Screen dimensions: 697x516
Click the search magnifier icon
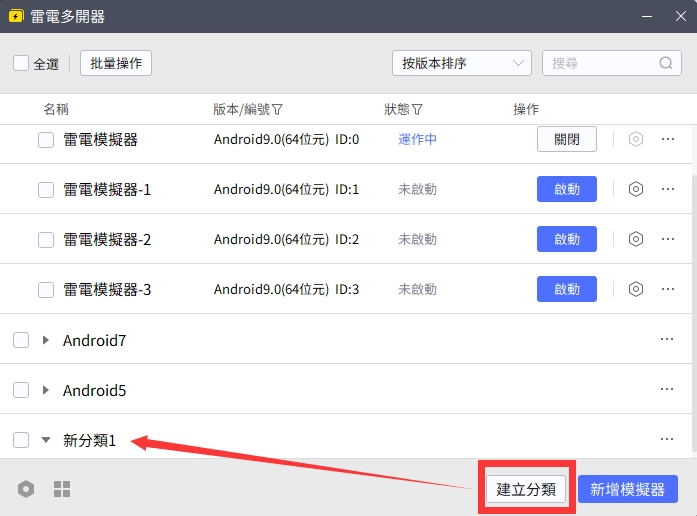click(x=665, y=63)
